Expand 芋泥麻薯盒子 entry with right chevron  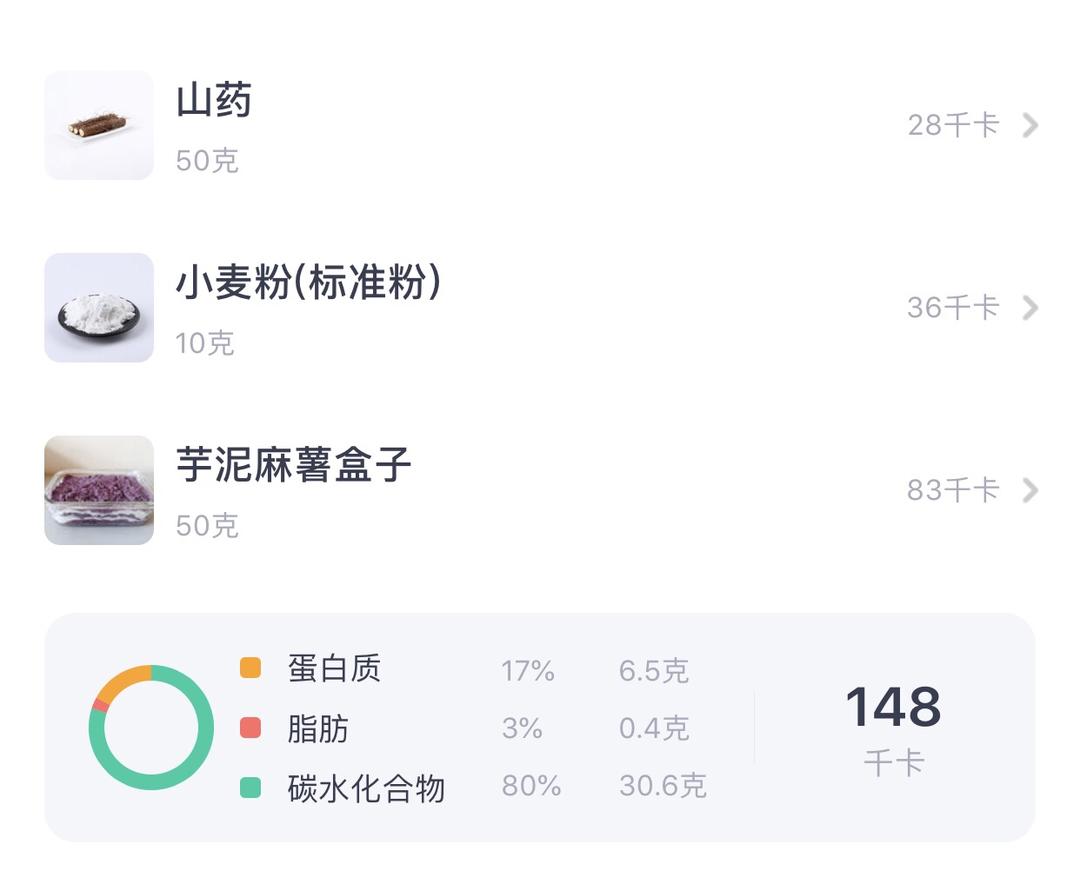coord(1030,490)
